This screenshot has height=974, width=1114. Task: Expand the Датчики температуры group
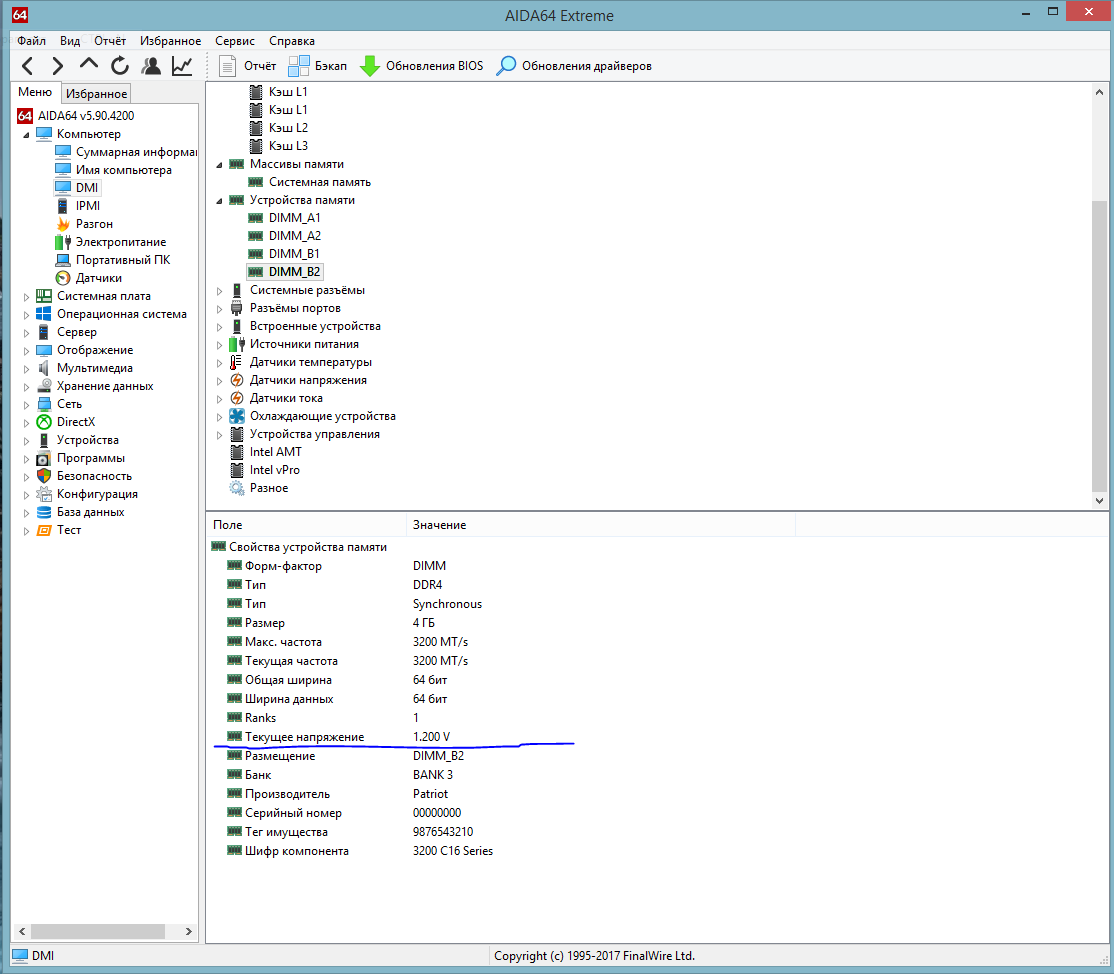pyautogui.click(x=220, y=363)
